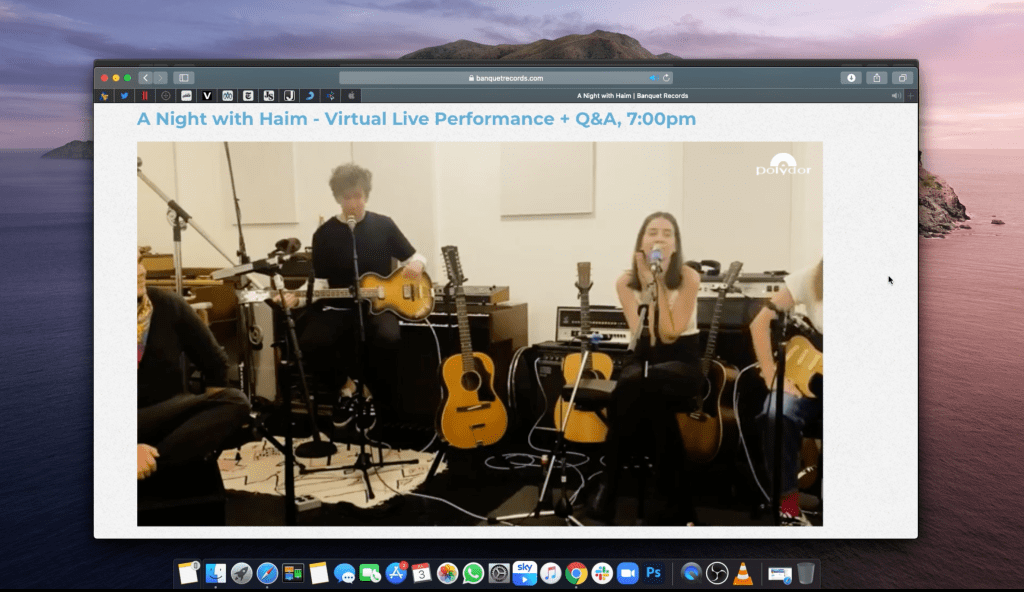1024x592 pixels.
Task: Select the 'A Night with Haim' tab
Action: (x=632, y=96)
